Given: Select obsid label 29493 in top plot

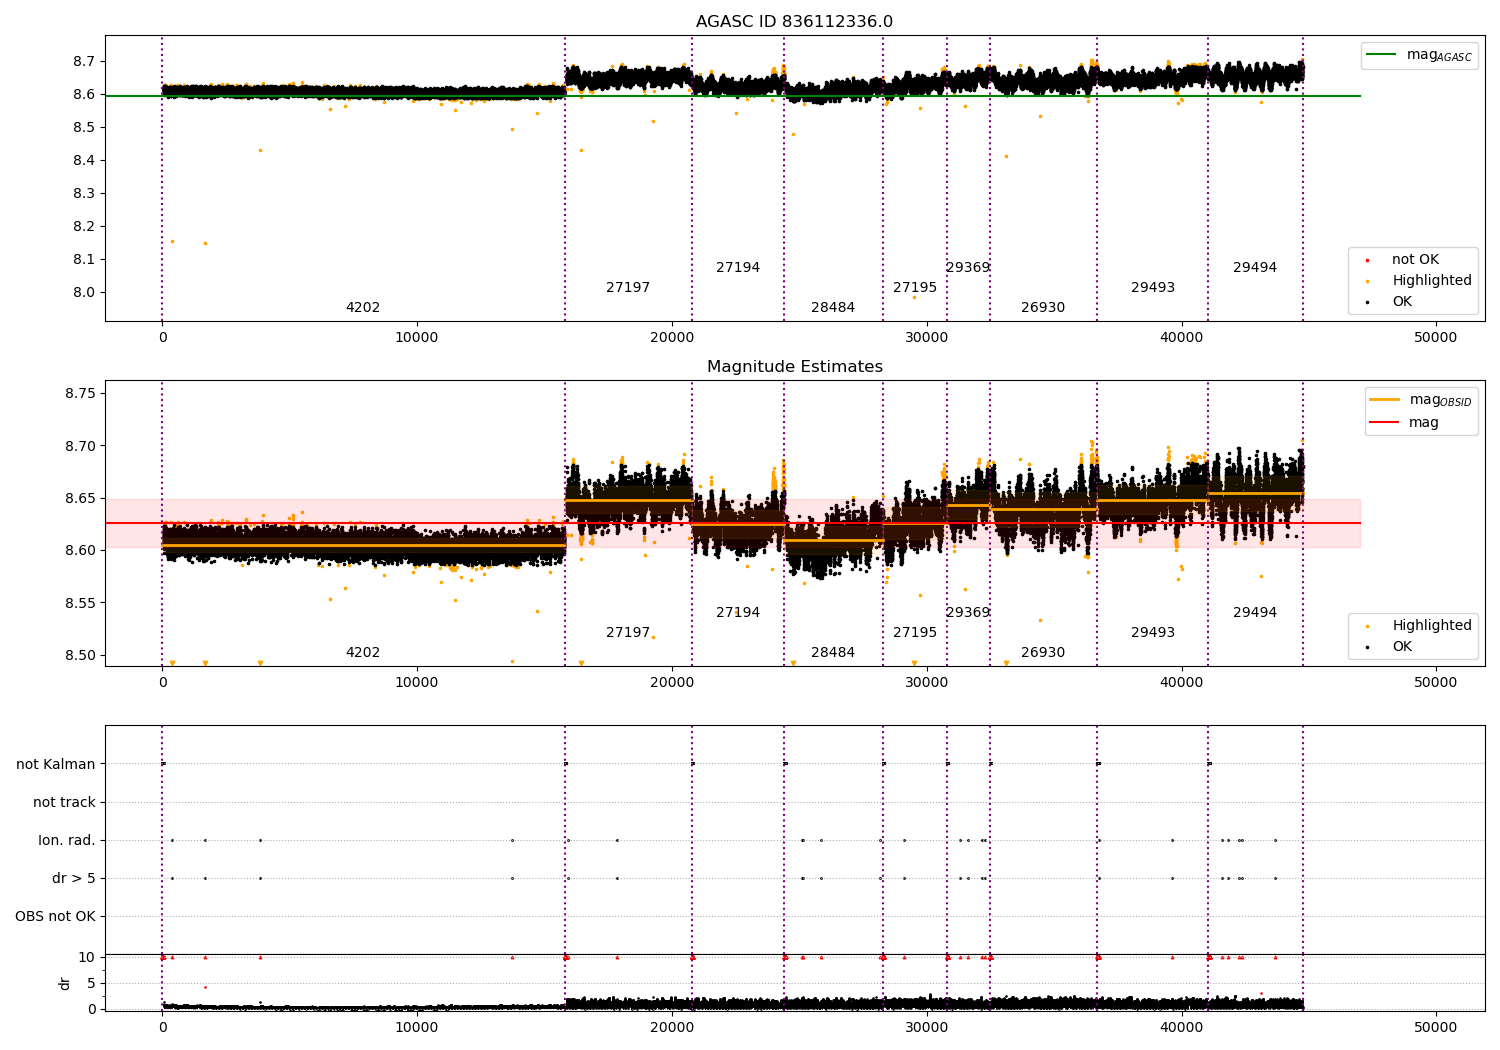Looking at the screenshot, I should click(x=1153, y=288).
